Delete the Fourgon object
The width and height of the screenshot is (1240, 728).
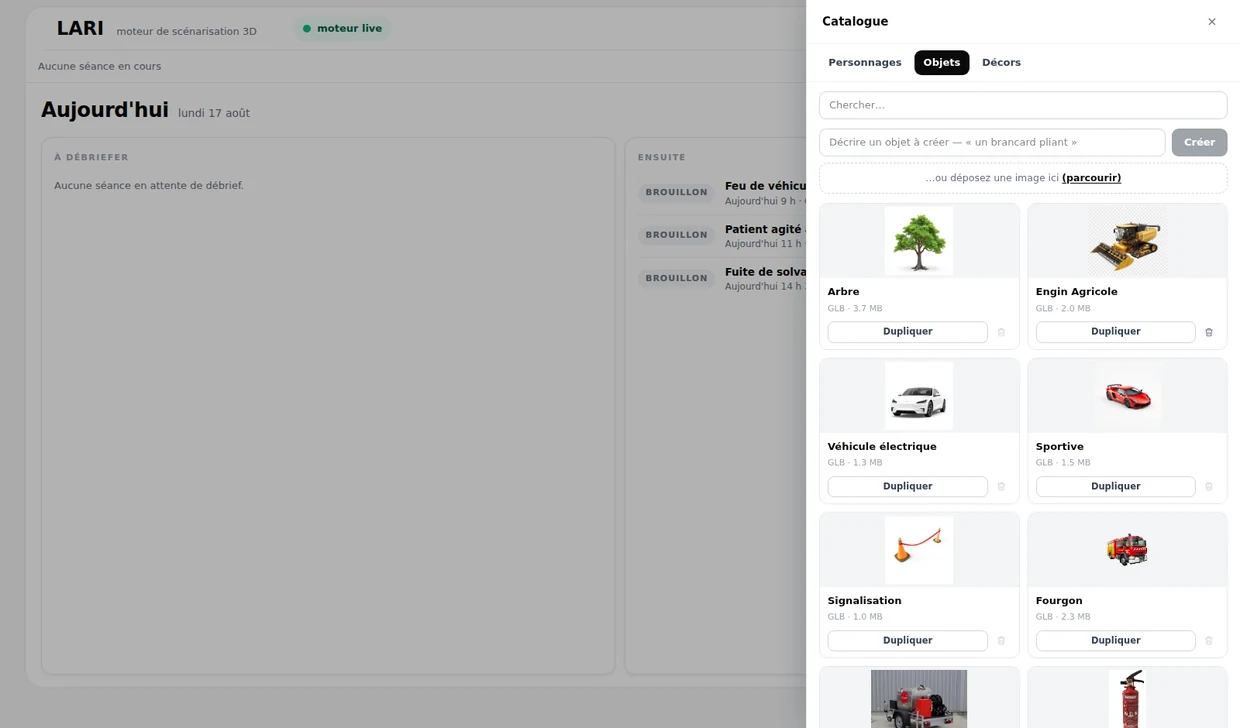point(1209,640)
